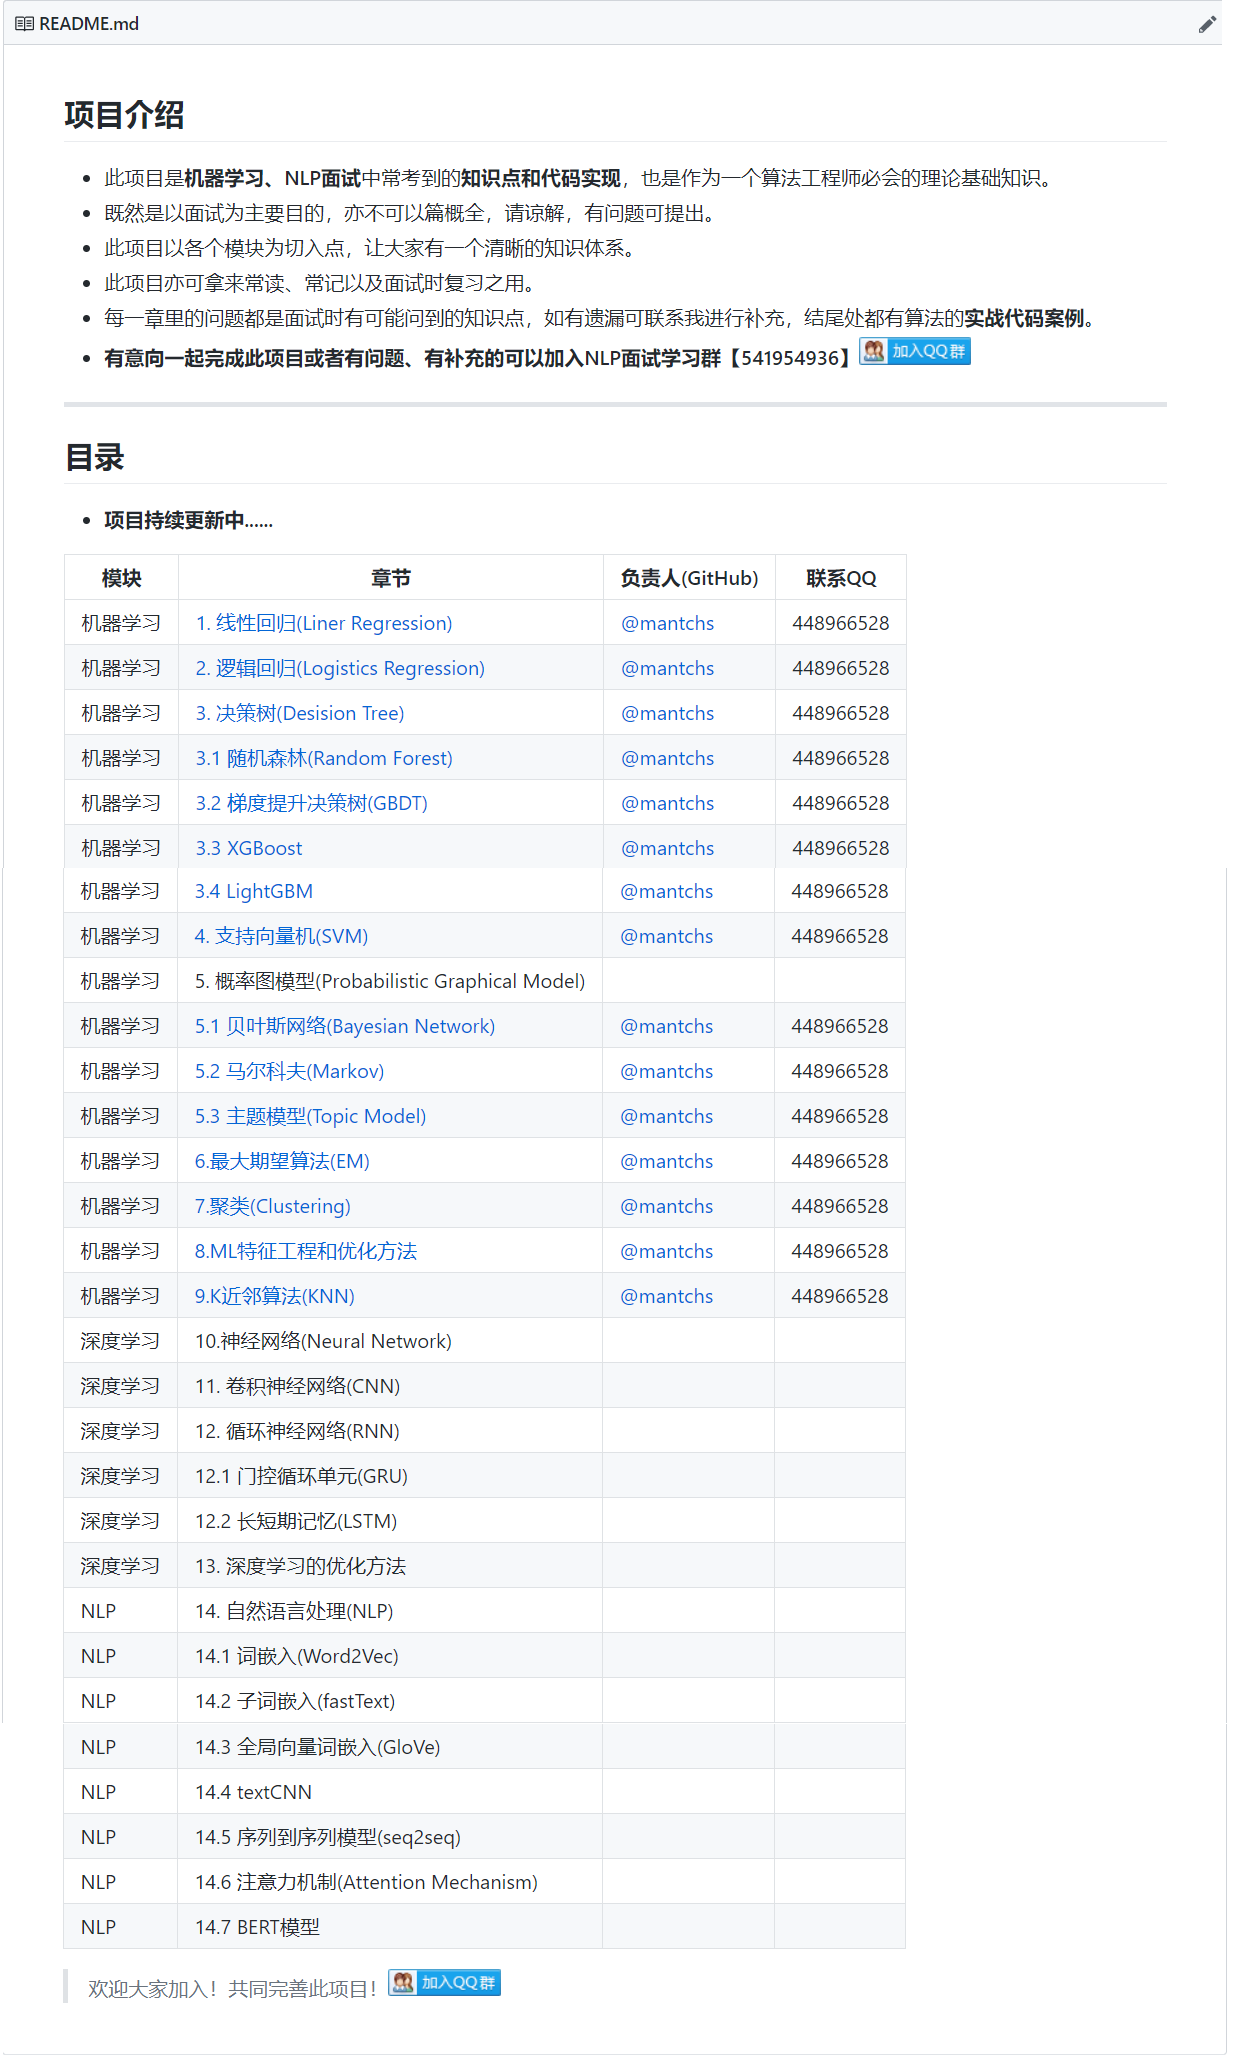
Task: Click @mantchs in the Markov row
Action: point(667,1071)
